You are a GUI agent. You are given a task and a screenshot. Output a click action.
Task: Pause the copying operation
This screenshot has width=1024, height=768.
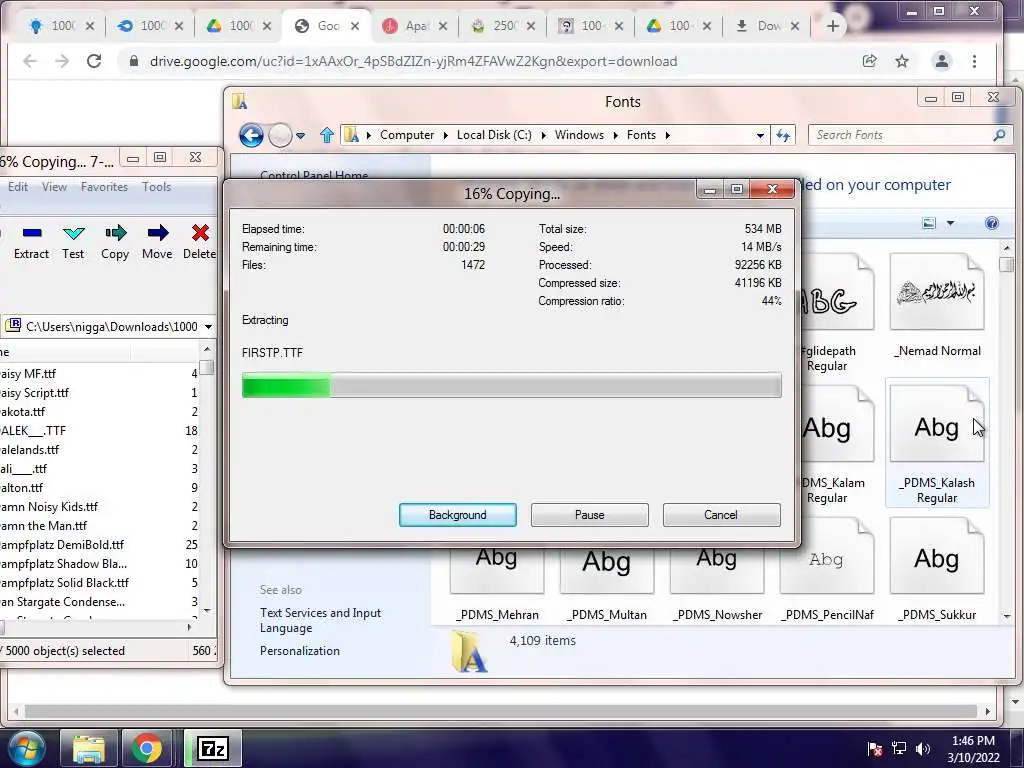(590, 515)
